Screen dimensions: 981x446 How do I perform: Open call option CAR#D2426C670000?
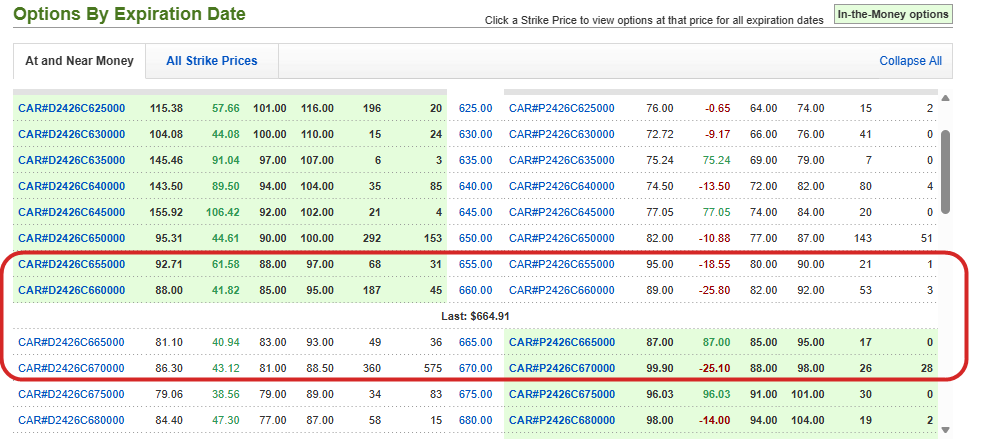pos(72,368)
